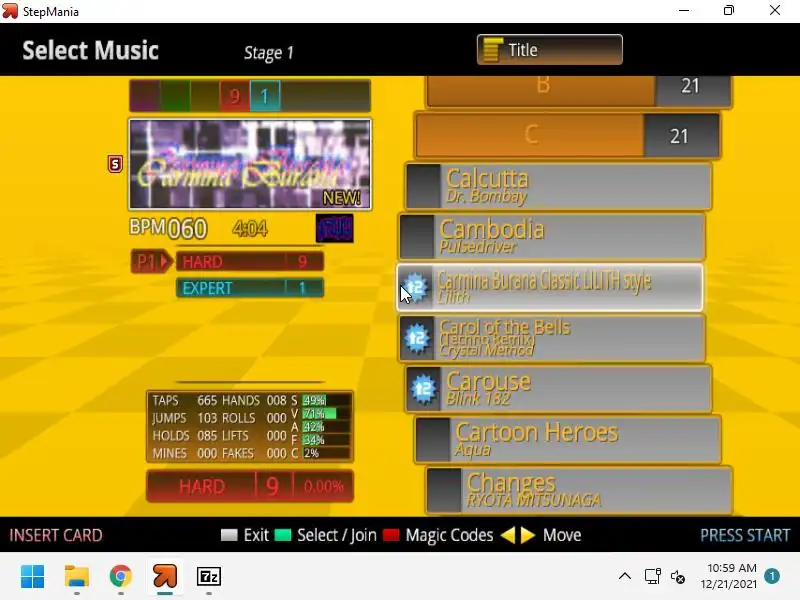Image resolution: width=800 pixels, height=600 pixels.
Task: Open File Explorer from the taskbar
Action: tap(77, 577)
